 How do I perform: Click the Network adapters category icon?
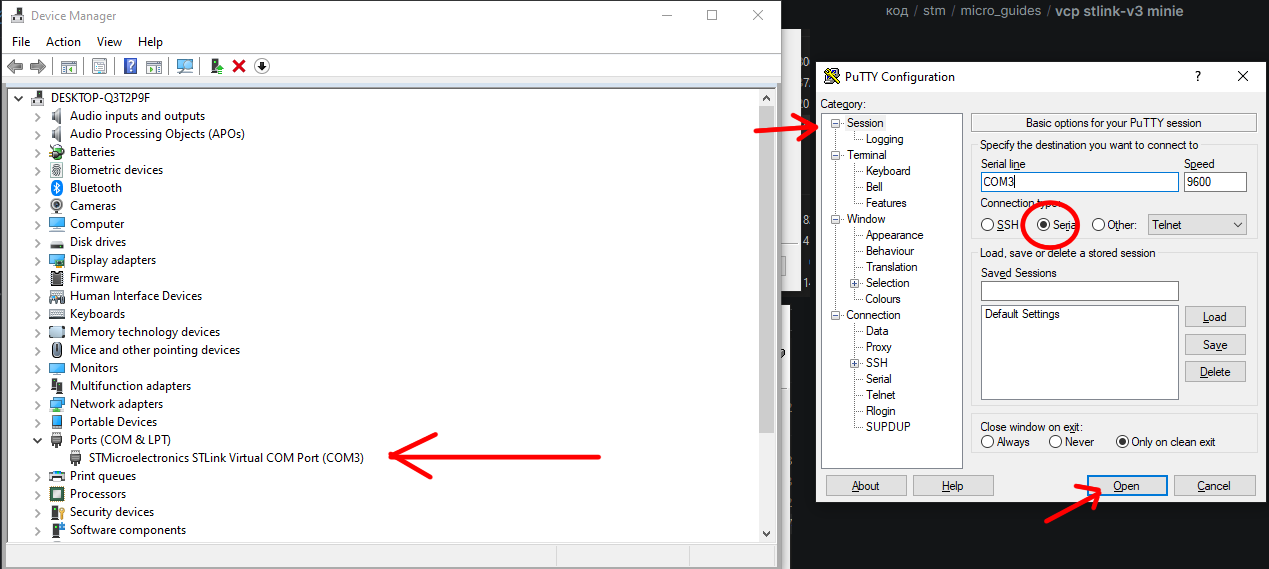point(57,404)
